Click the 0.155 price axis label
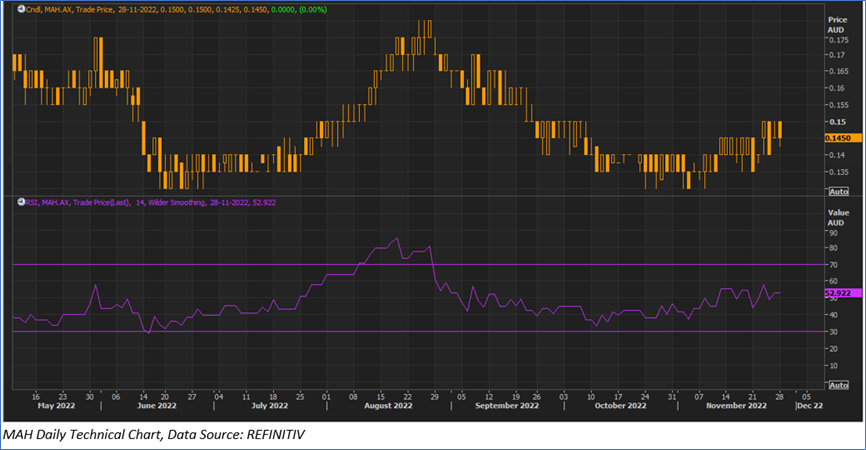 point(839,105)
